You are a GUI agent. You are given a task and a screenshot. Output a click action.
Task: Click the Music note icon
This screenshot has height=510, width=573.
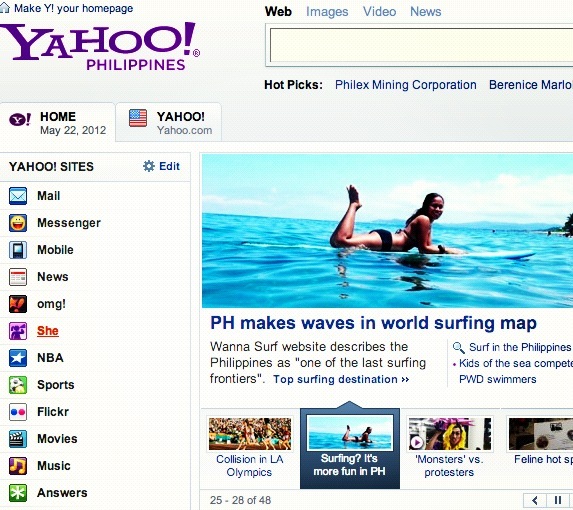click(18, 466)
